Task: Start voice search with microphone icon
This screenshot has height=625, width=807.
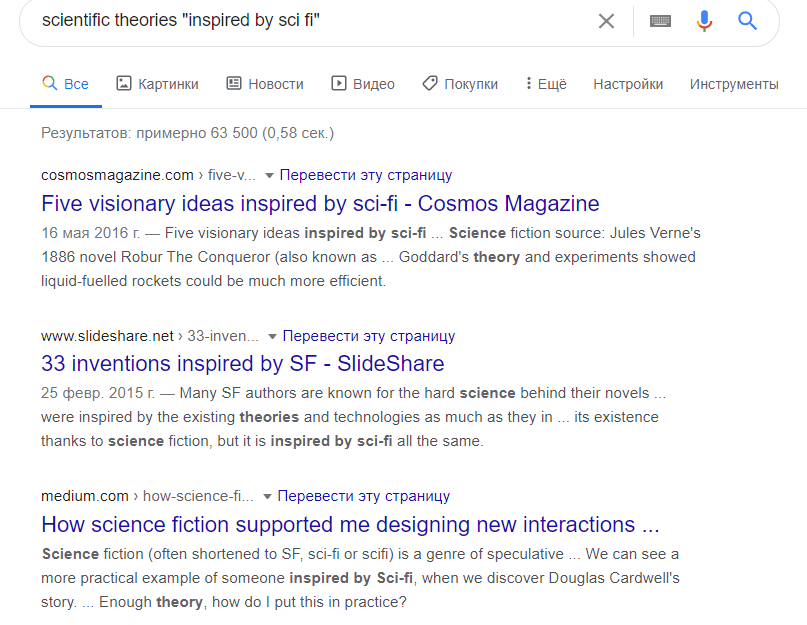Action: tap(704, 21)
